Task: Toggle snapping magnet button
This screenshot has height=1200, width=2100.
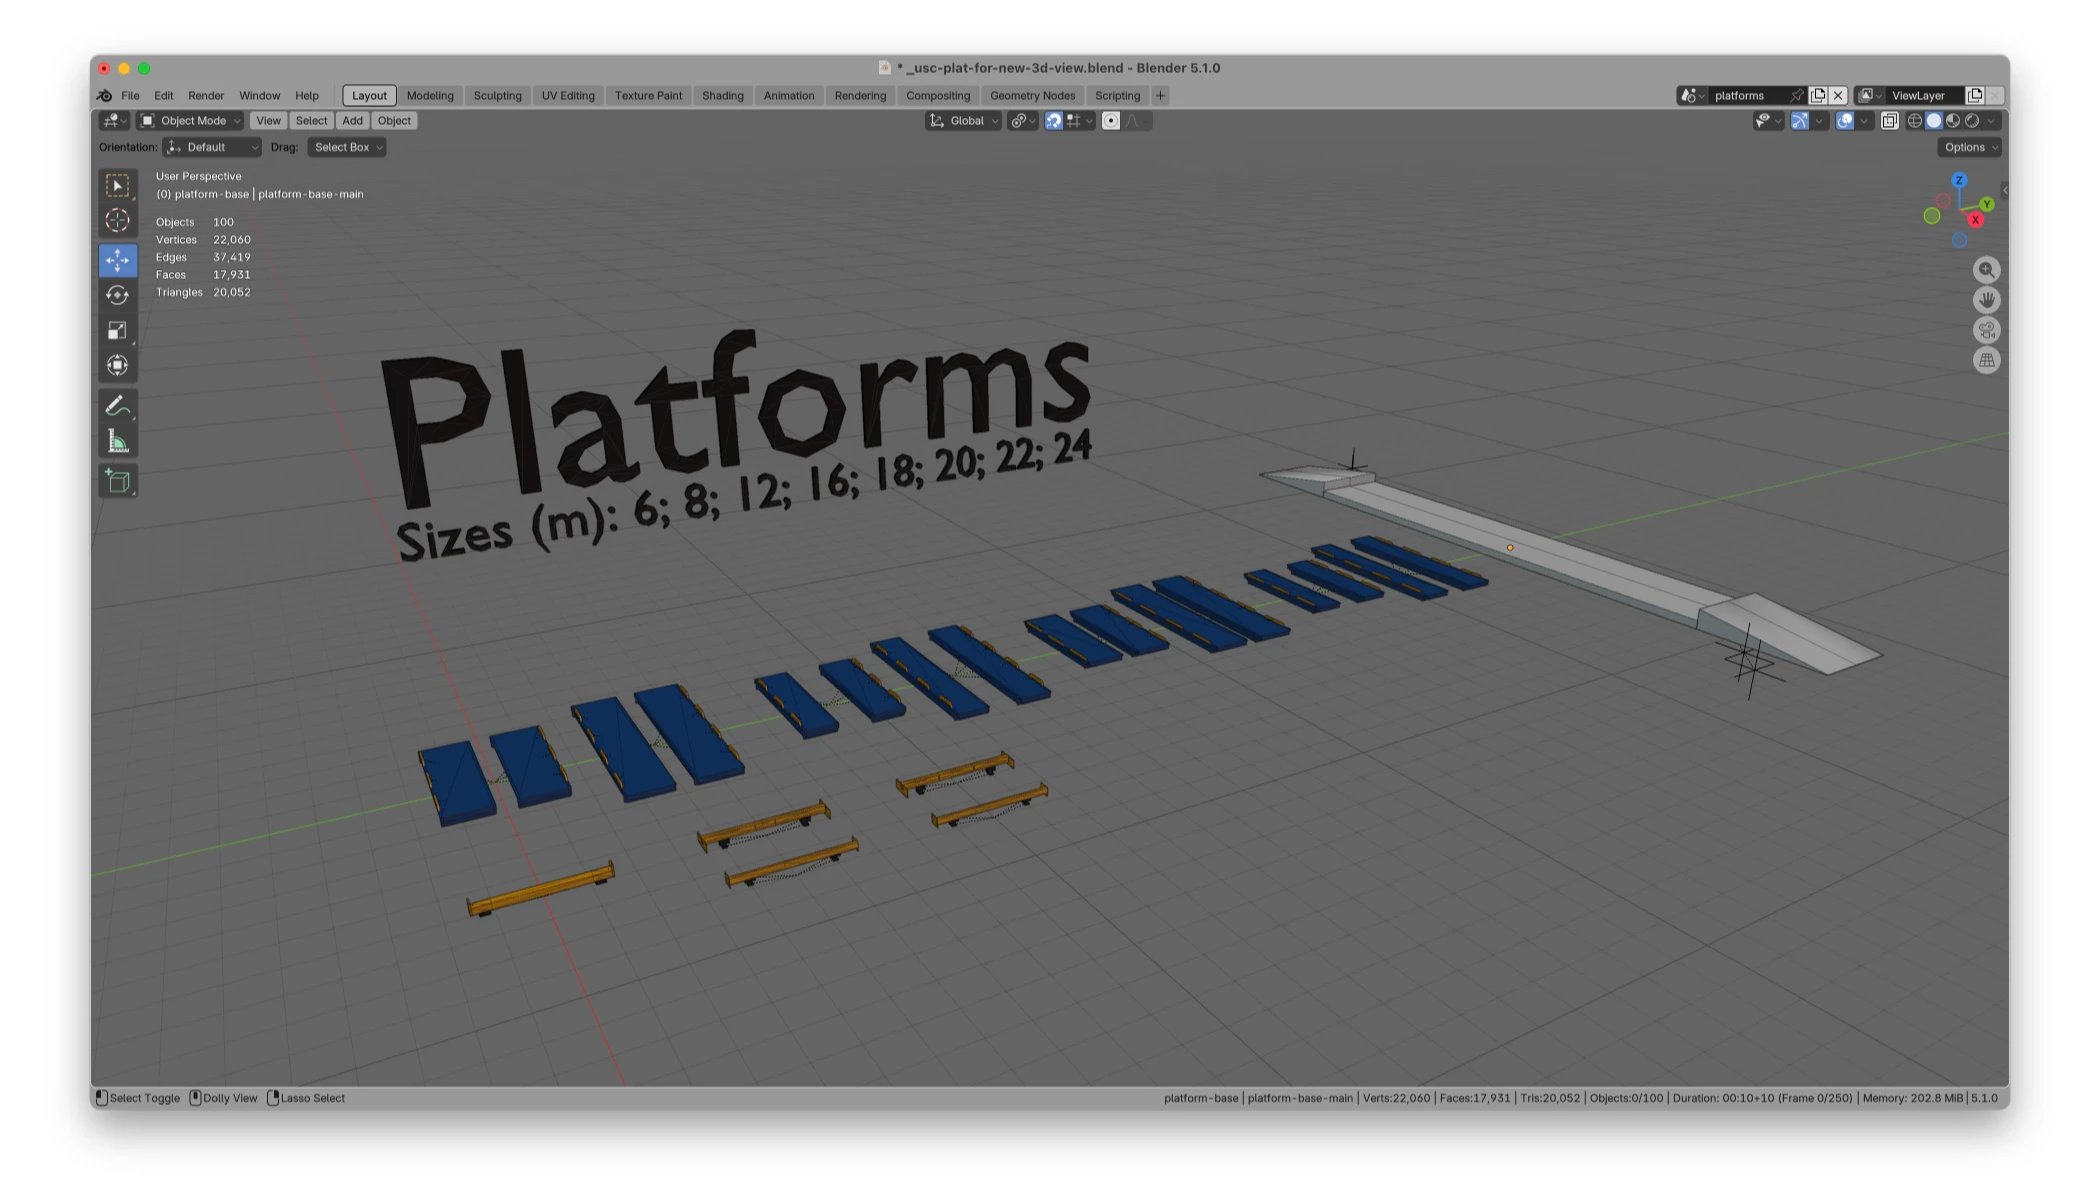Action: coord(1053,121)
